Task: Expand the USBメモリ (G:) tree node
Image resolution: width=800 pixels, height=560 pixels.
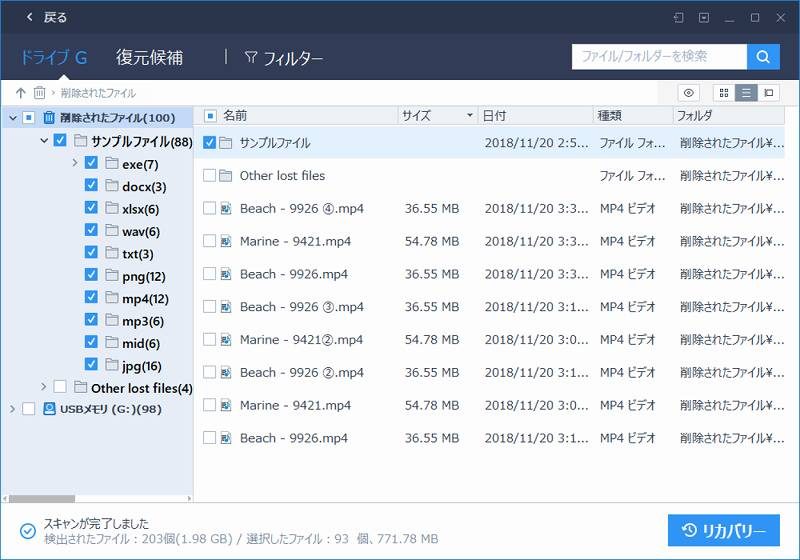Action: [x=12, y=409]
